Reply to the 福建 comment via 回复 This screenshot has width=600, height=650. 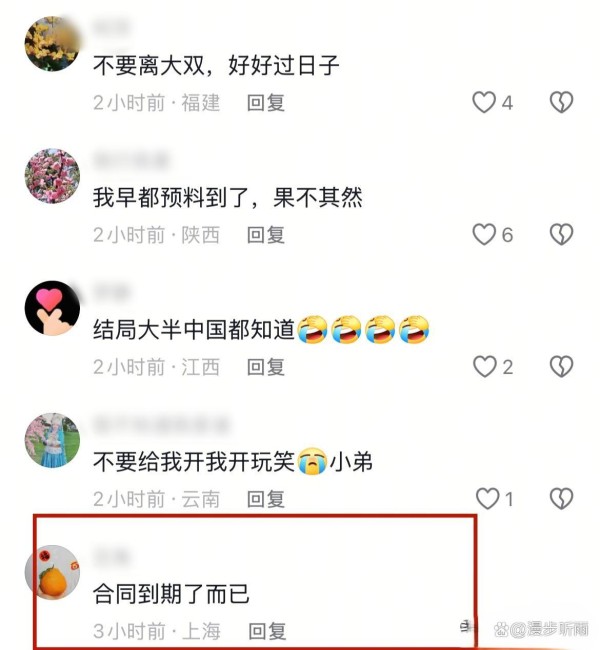(266, 103)
